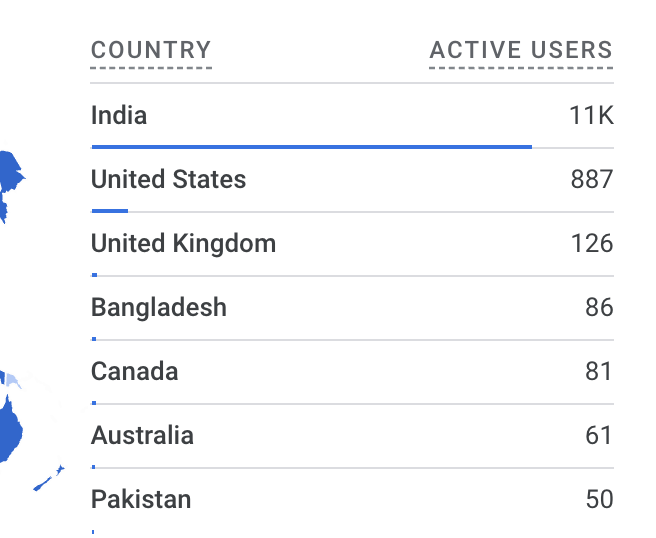Click the 11K active users value

click(591, 116)
